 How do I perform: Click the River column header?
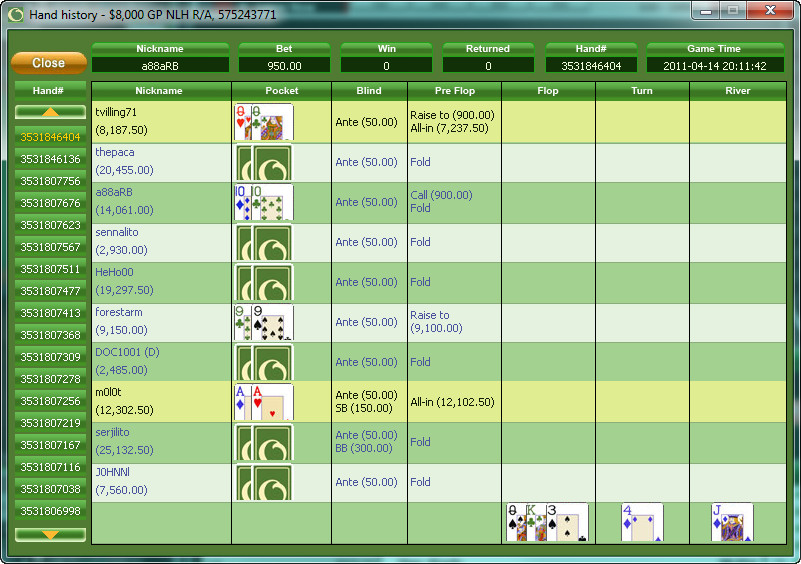point(738,90)
